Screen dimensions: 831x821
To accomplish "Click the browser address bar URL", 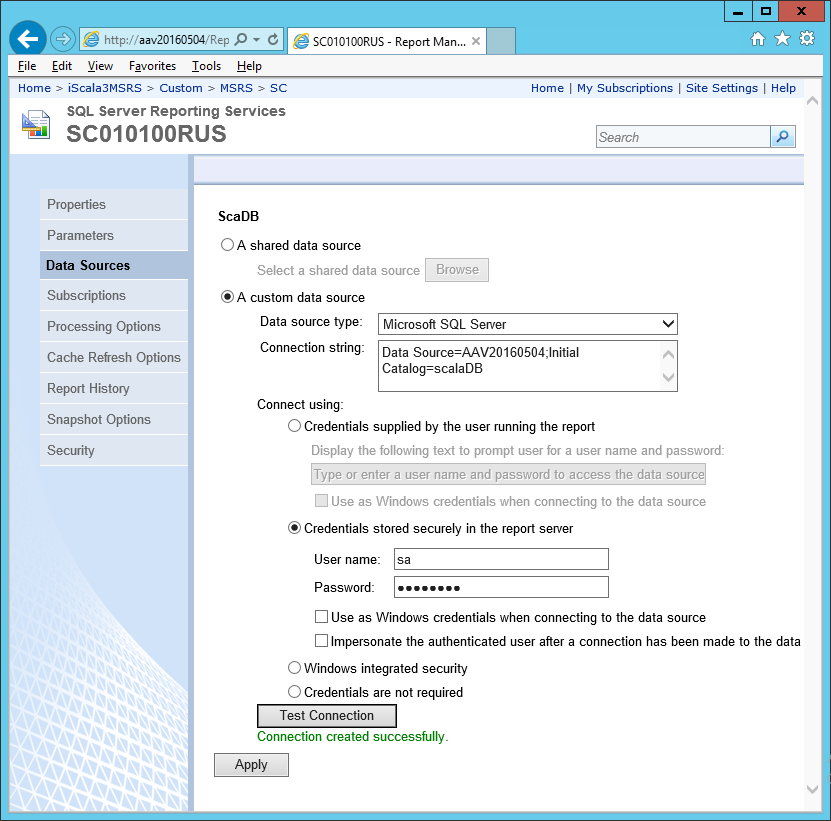I will (166, 40).
